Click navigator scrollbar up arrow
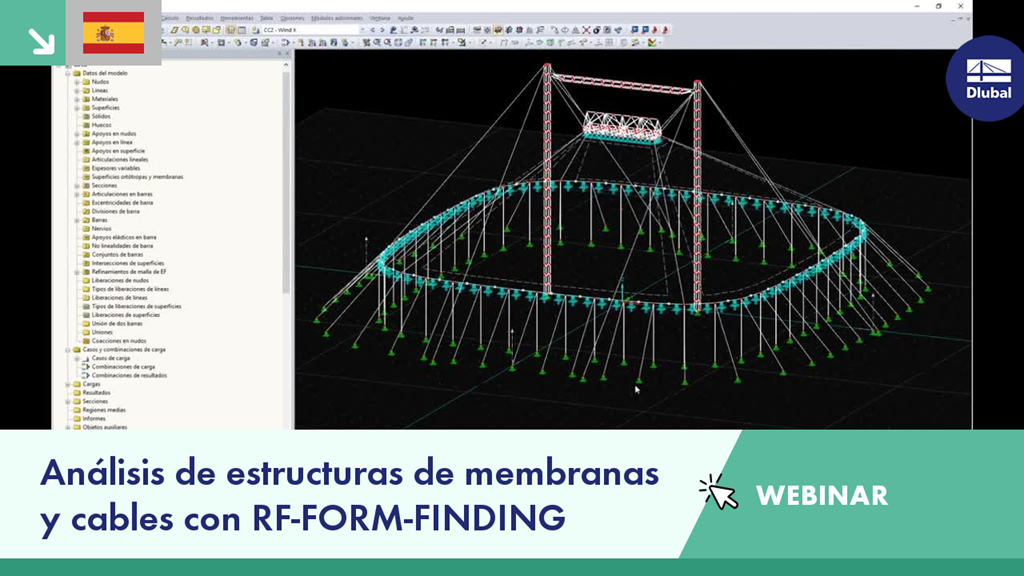The height and width of the screenshot is (576, 1024). click(286, 65)
